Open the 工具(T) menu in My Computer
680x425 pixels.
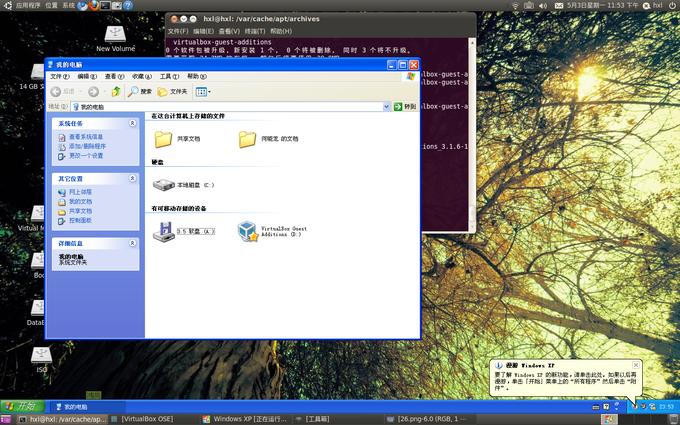[169, 76]
